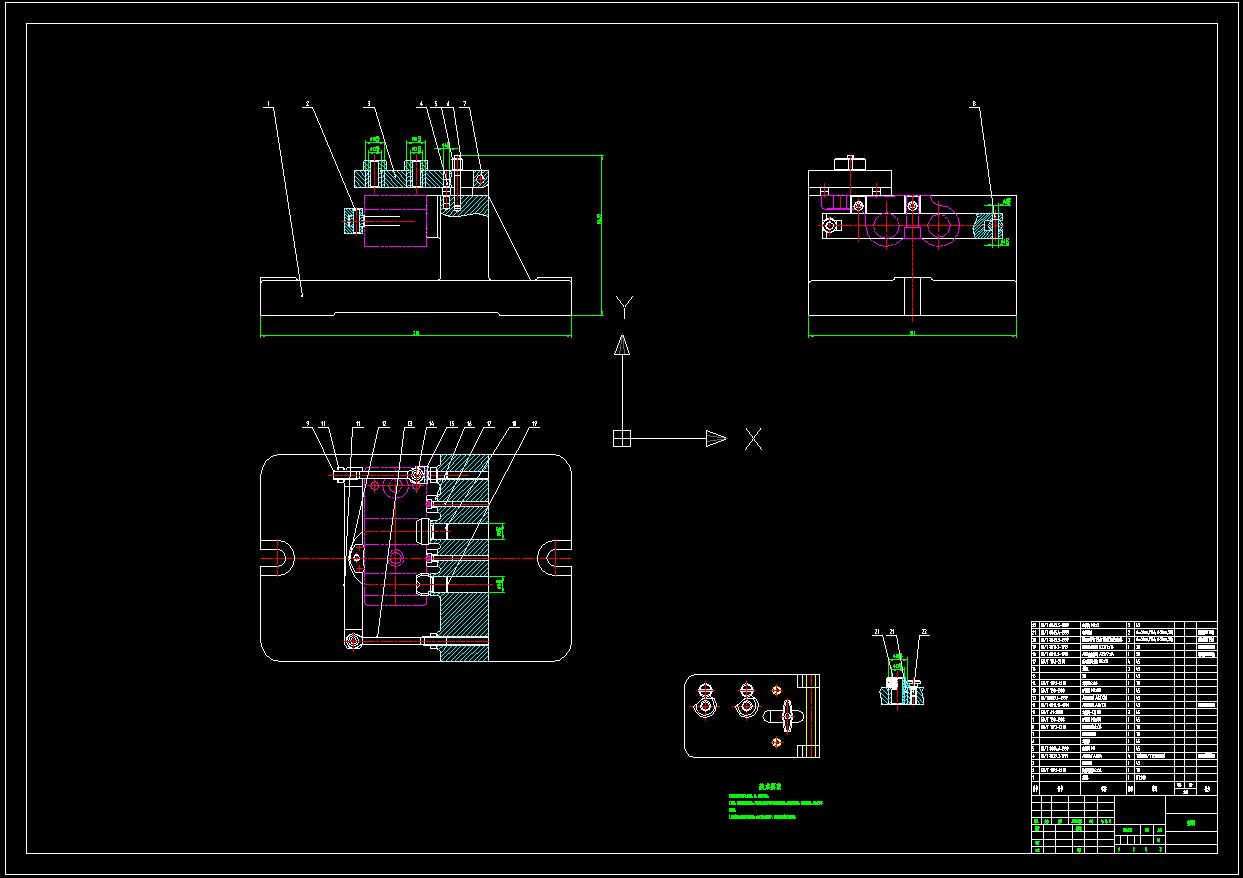Screen dimensions: 1243x878
Task: Select the magenta workpiece outline in front view
Action: pyautogui.click(x=397, y=221)
